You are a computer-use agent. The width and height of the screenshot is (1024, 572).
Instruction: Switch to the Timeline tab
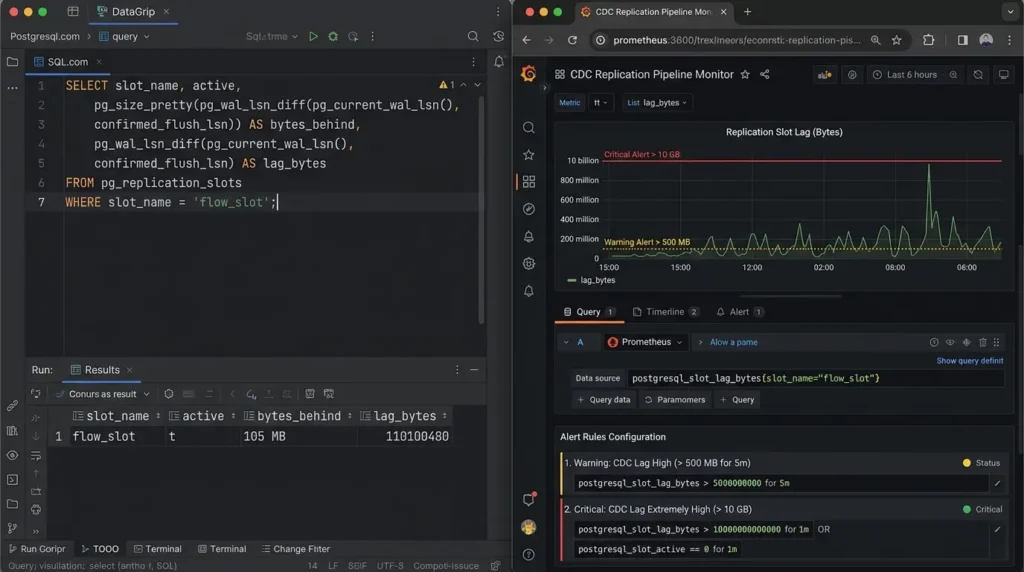point(665,311)
